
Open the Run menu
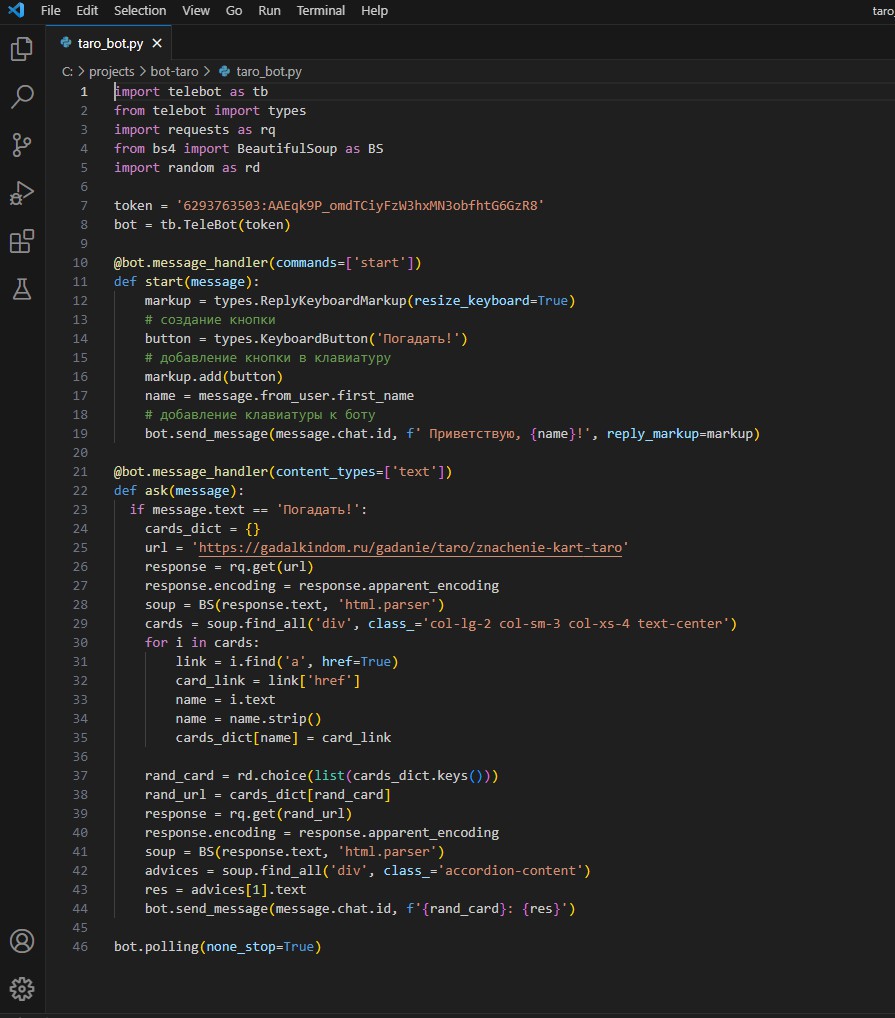(x=269, y=10)
